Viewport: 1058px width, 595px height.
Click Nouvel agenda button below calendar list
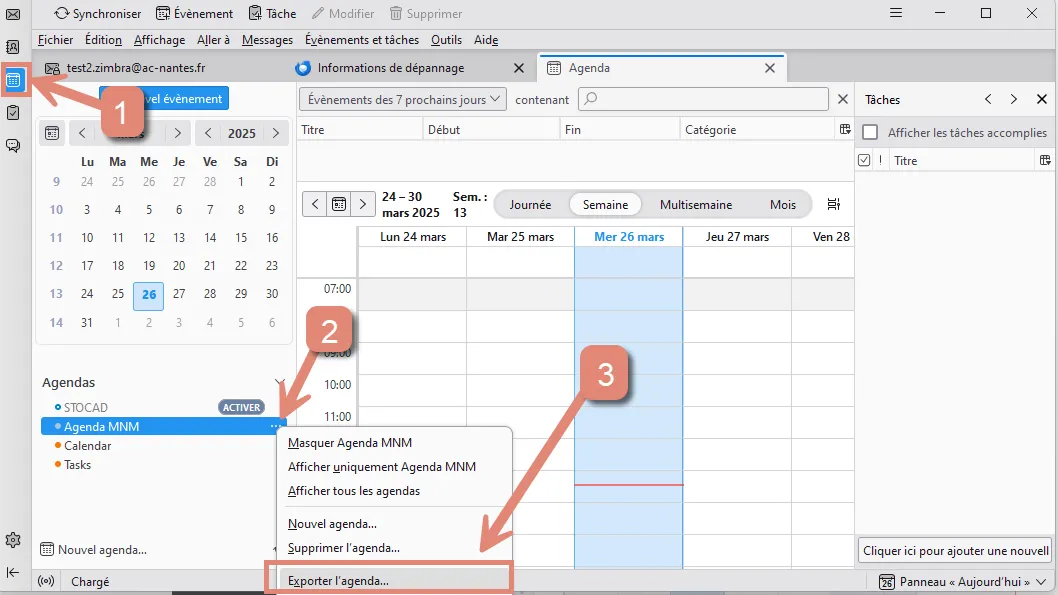point(94,549)
